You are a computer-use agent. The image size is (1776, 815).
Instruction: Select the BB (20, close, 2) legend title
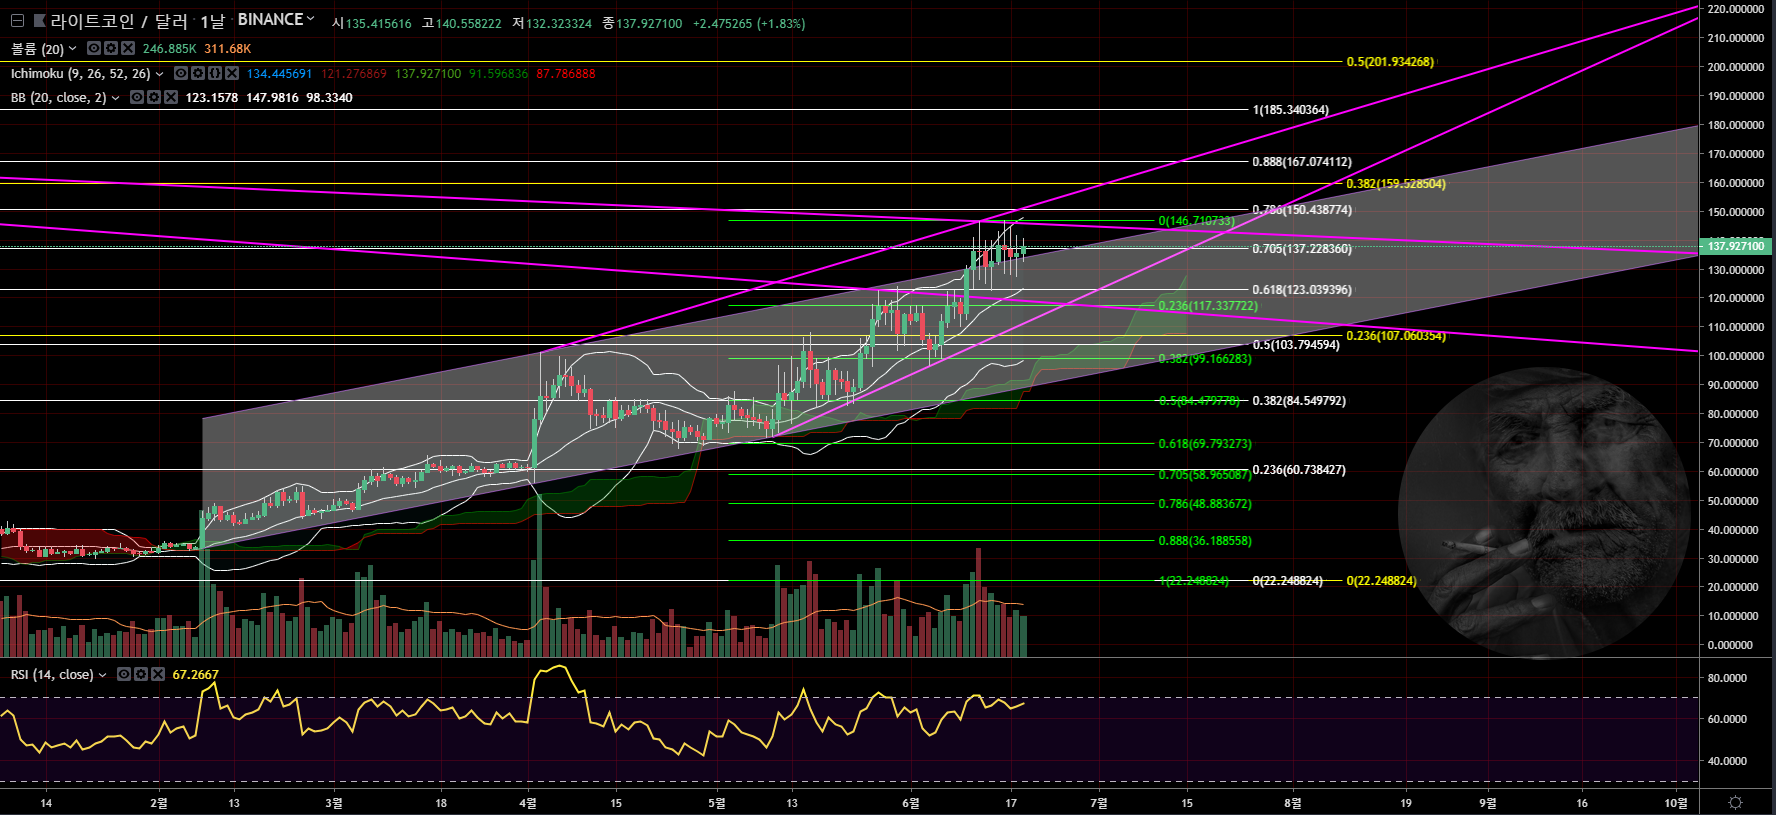(x=59, y=98)
